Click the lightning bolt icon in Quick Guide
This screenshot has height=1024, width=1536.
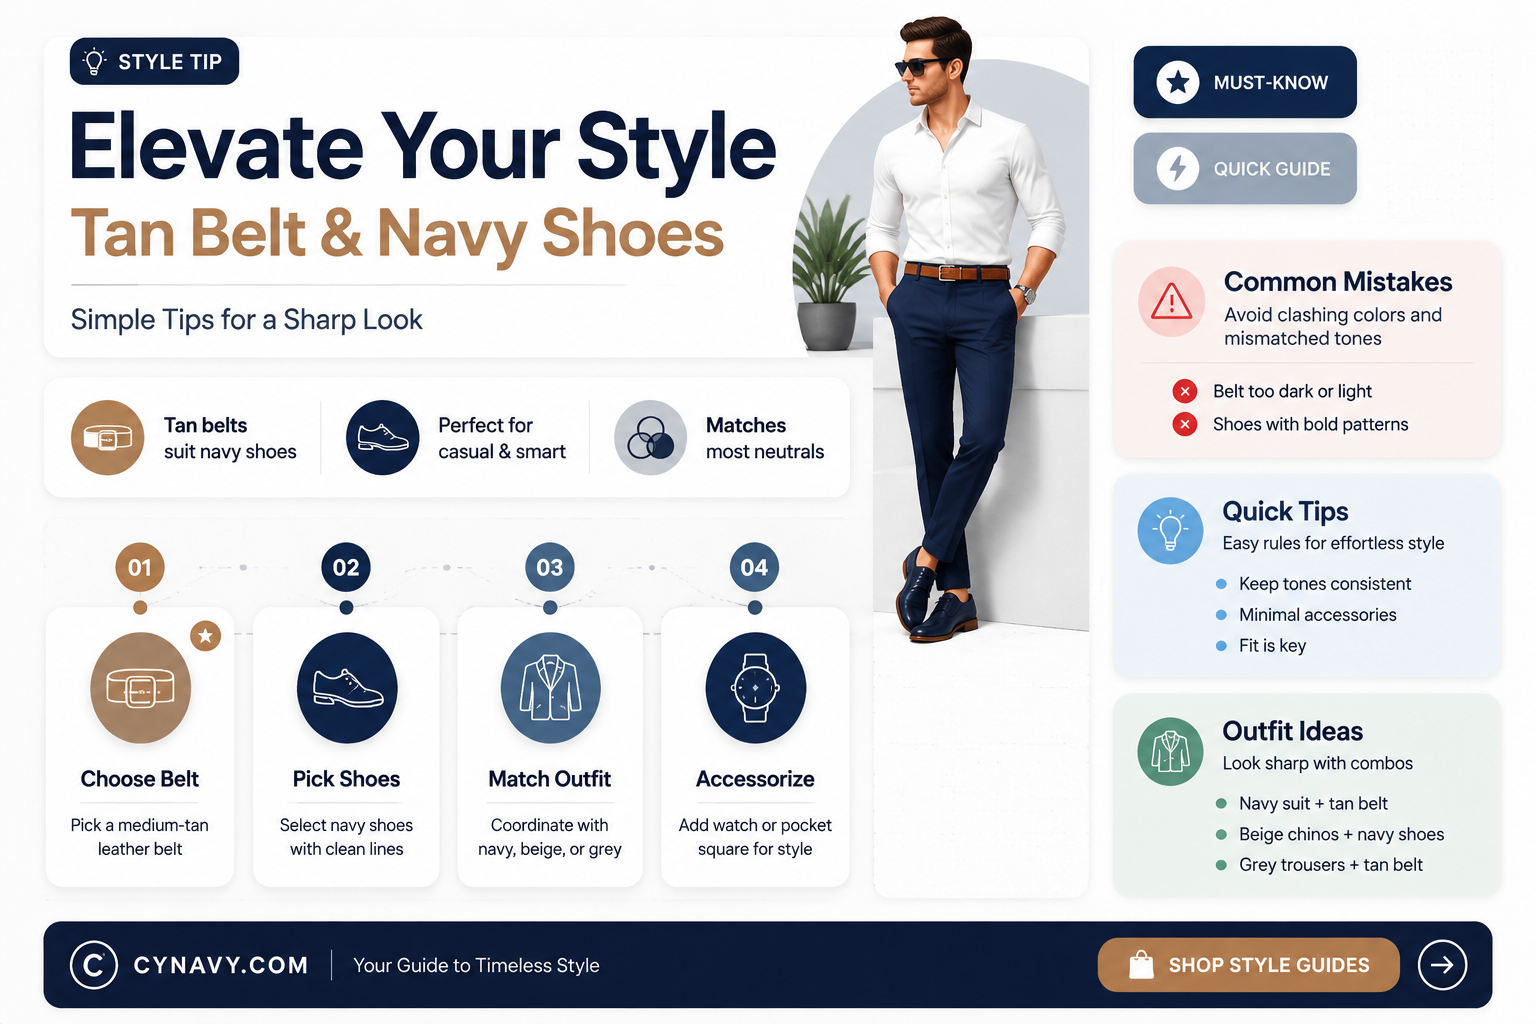[1178, 168]
